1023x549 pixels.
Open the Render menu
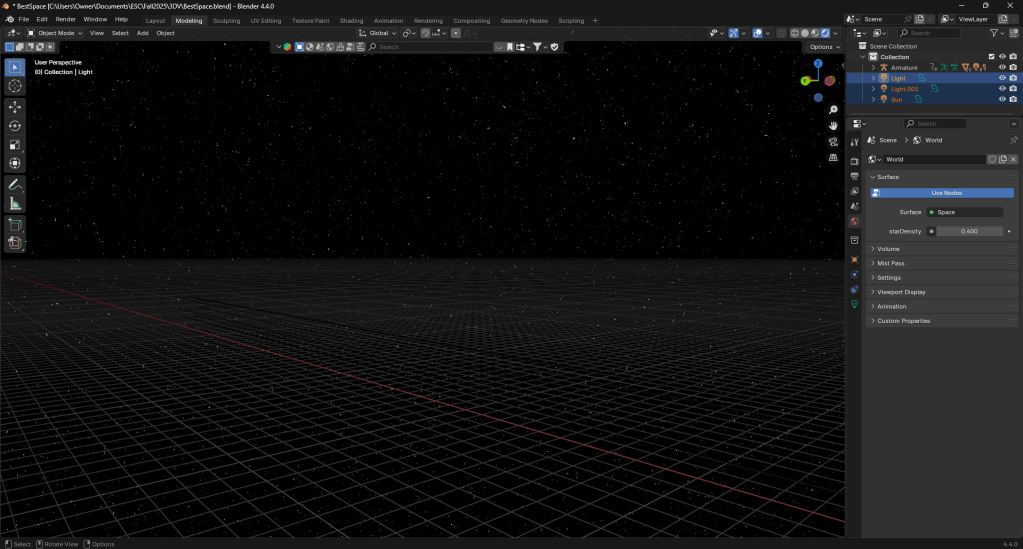pyautogui.click(x=65, y=19)
